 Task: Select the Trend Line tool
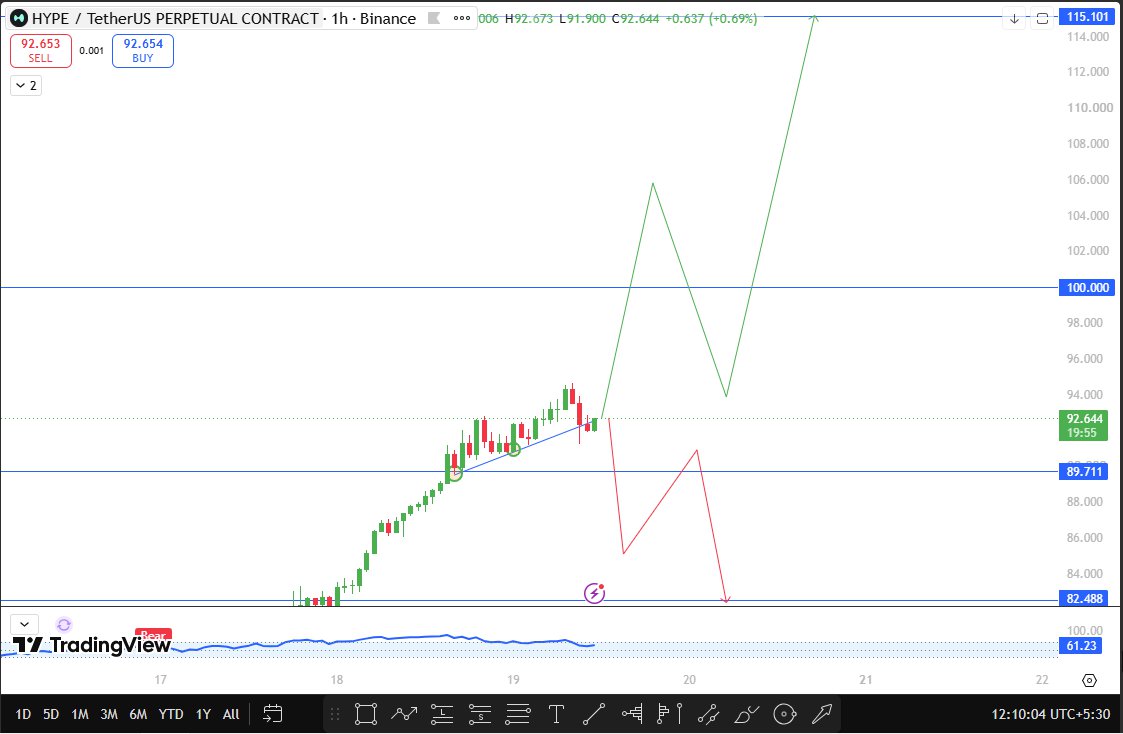coord(594,714)
